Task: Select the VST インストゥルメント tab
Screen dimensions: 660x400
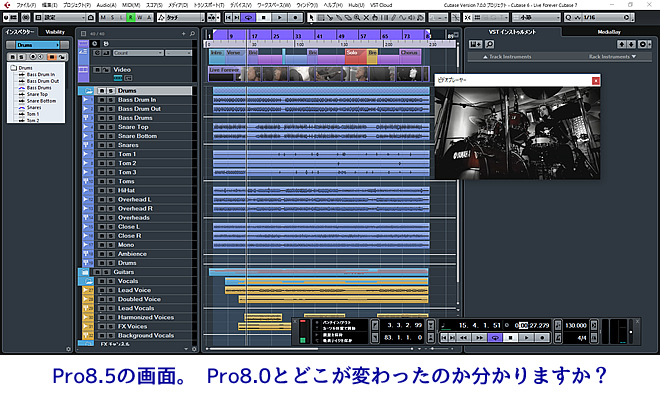Action: 512,32
